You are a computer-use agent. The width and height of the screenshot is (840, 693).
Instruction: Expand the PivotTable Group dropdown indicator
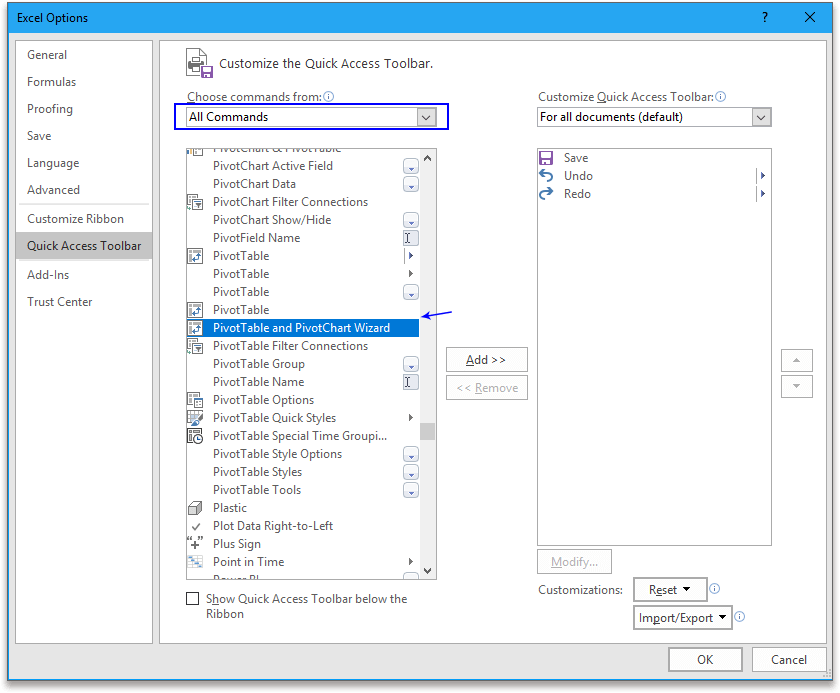tap(410, 364)
